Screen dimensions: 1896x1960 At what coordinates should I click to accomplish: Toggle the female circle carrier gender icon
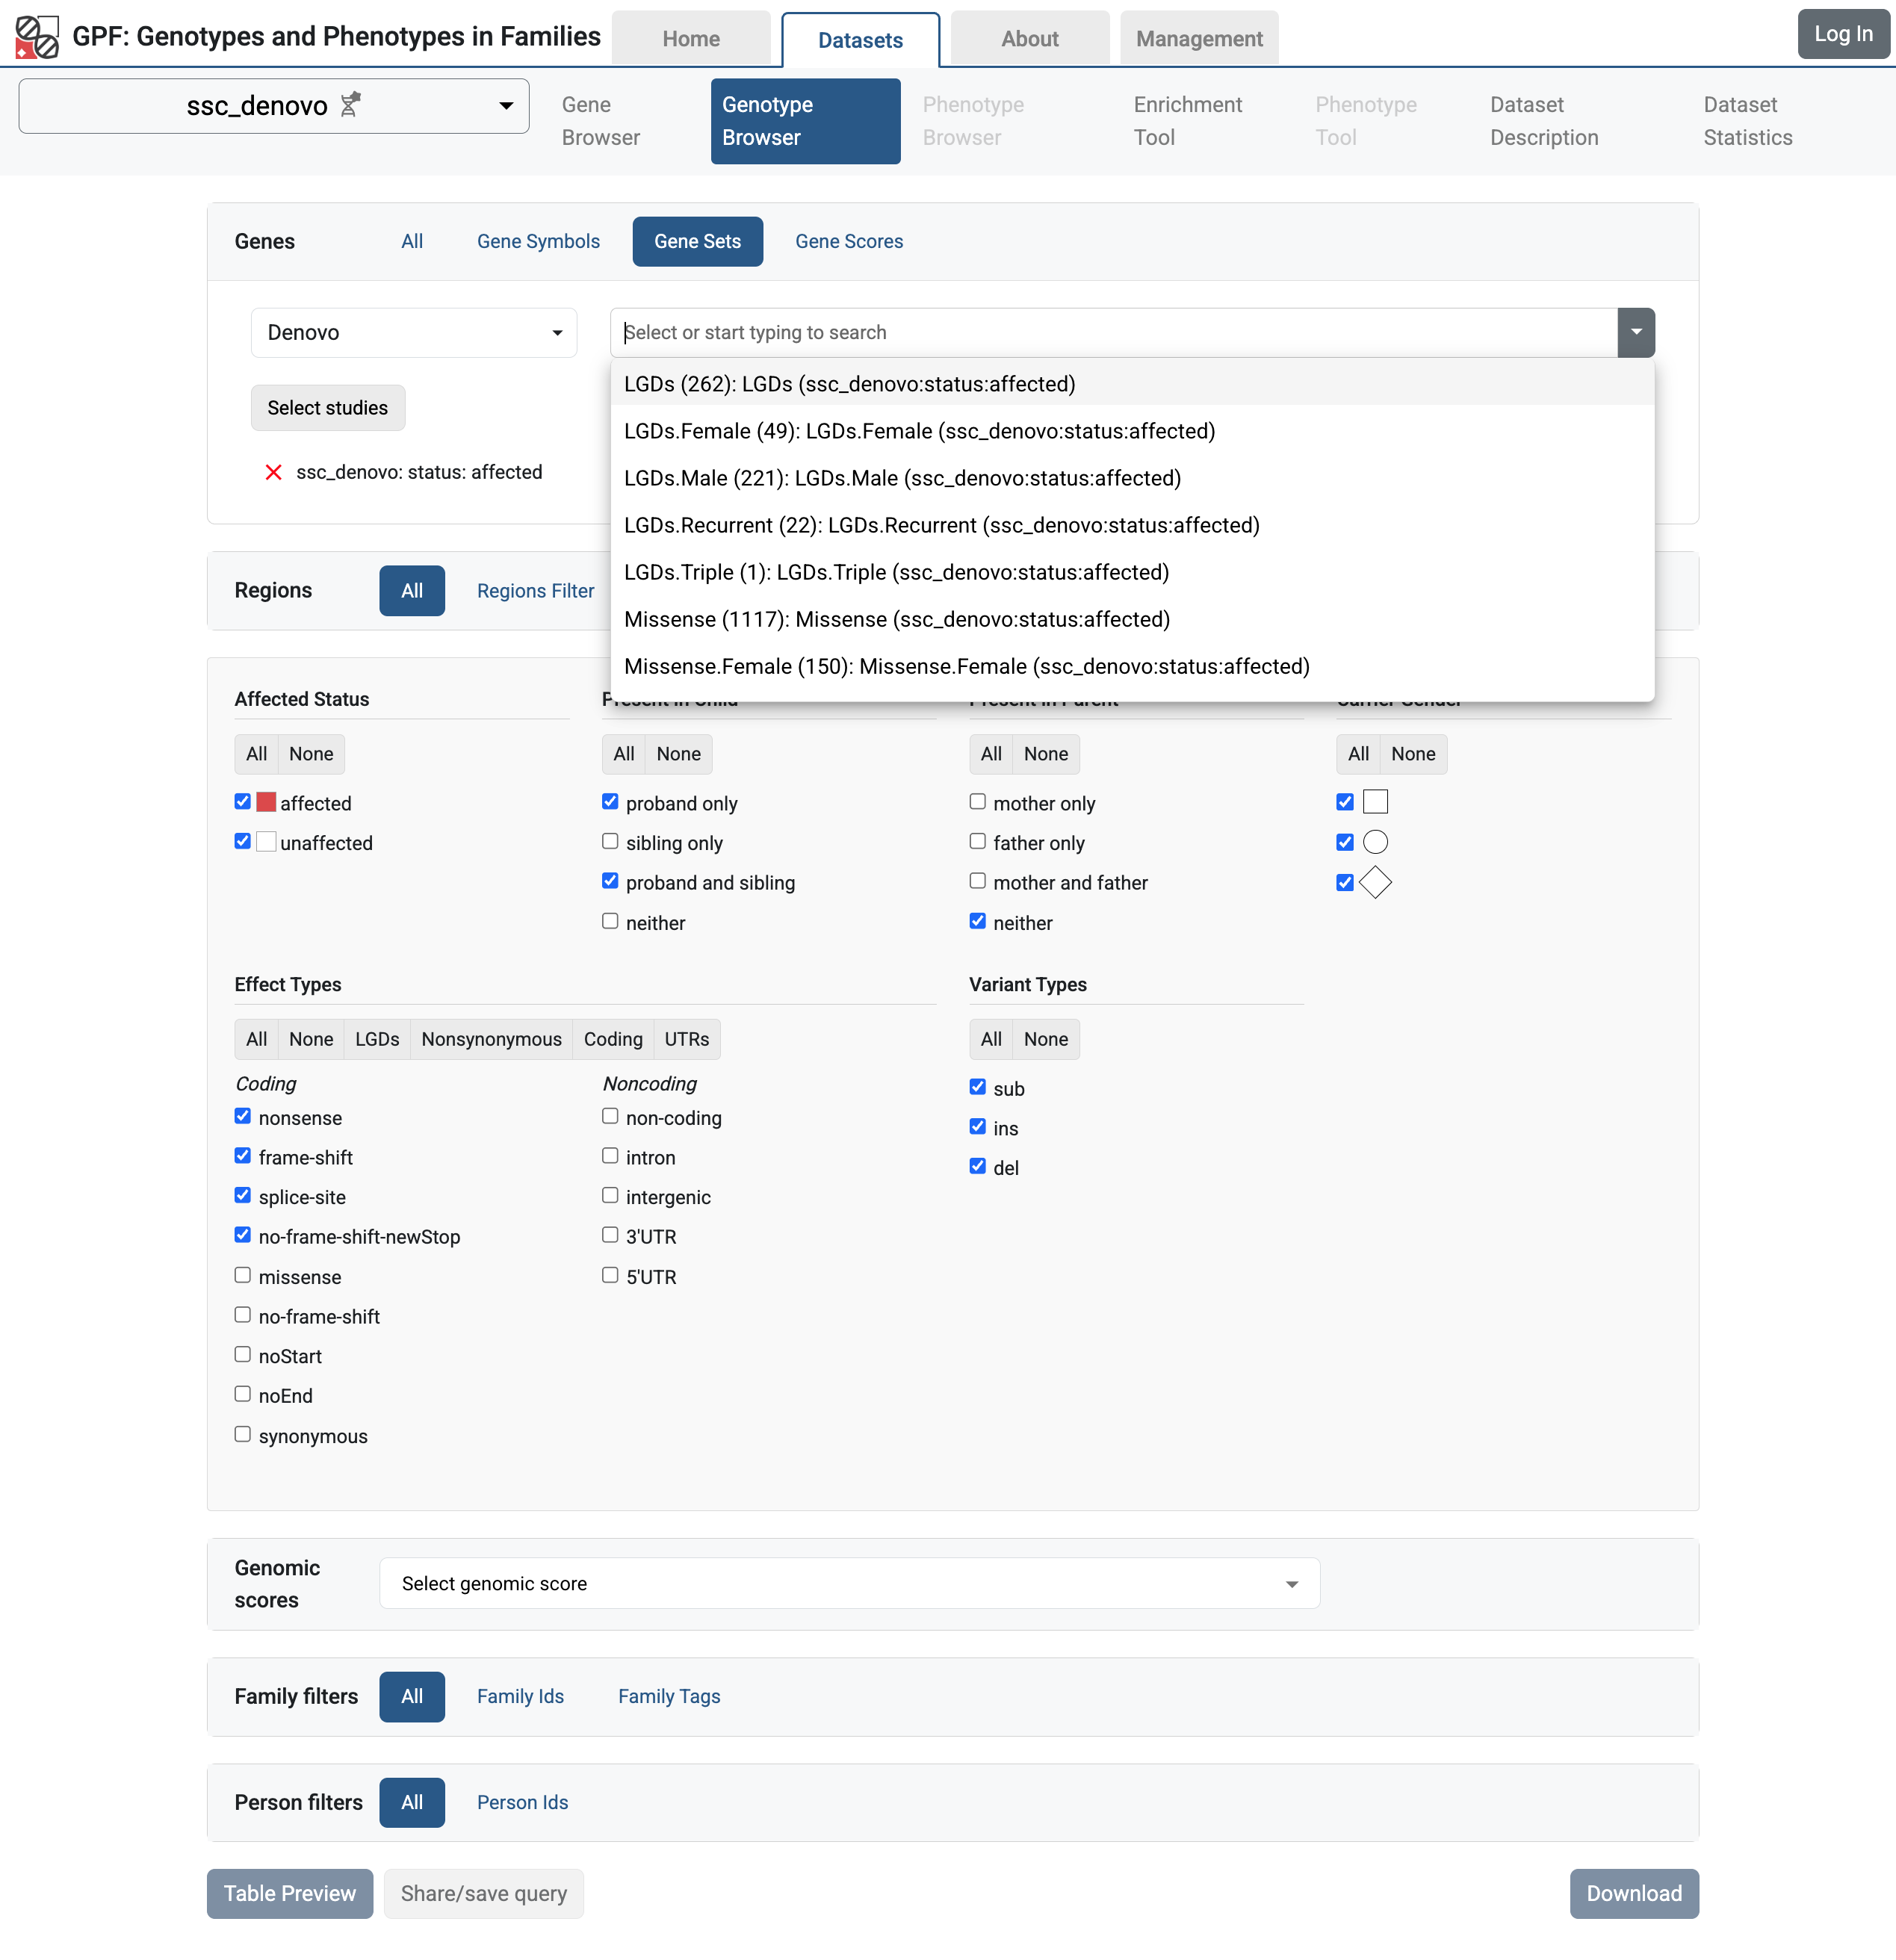pos(1375,841)
